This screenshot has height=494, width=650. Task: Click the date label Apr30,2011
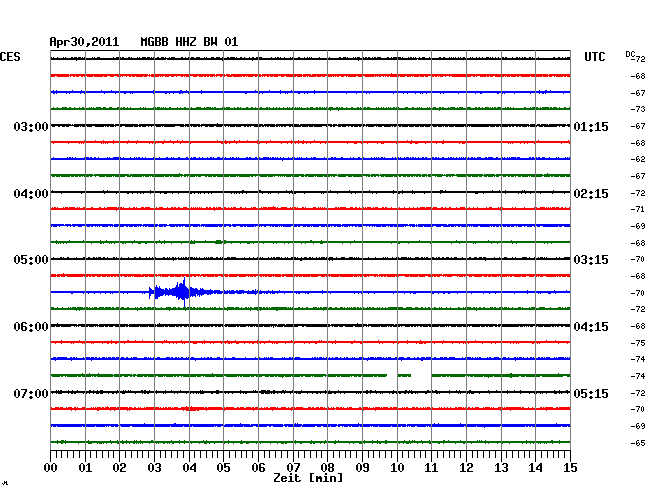tap(84, 42)
